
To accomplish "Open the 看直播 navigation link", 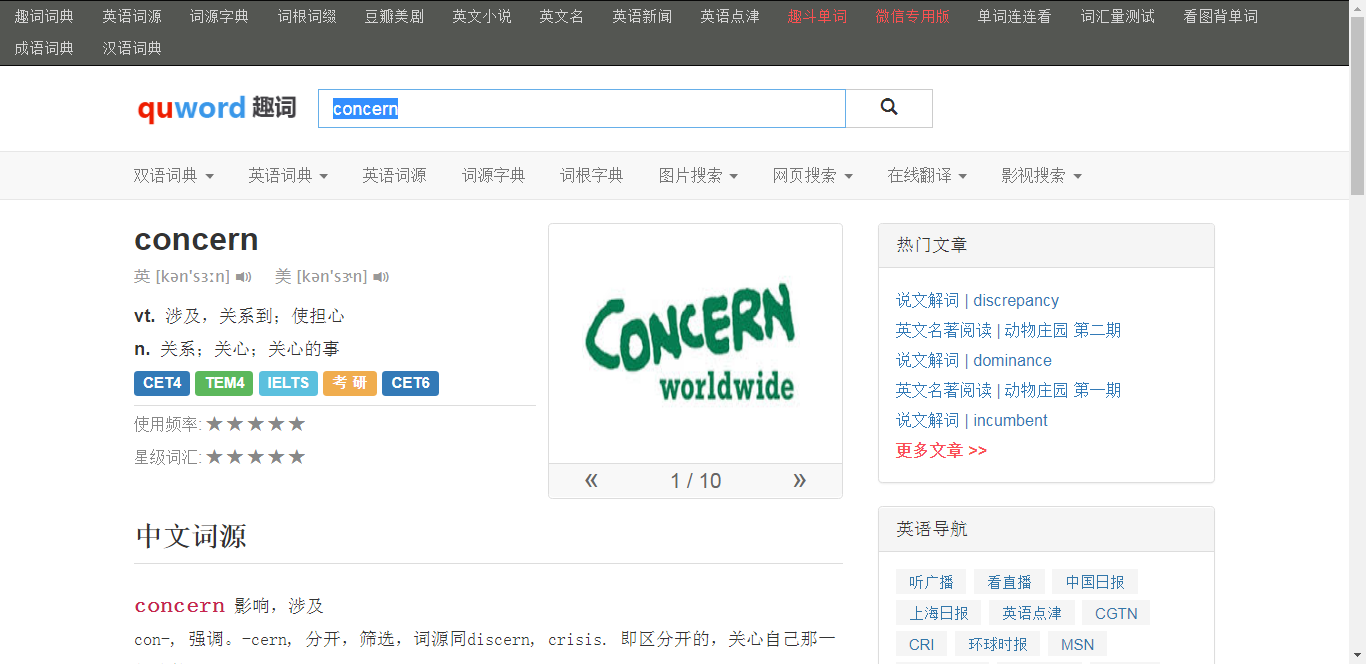I will pos(1009,582).
